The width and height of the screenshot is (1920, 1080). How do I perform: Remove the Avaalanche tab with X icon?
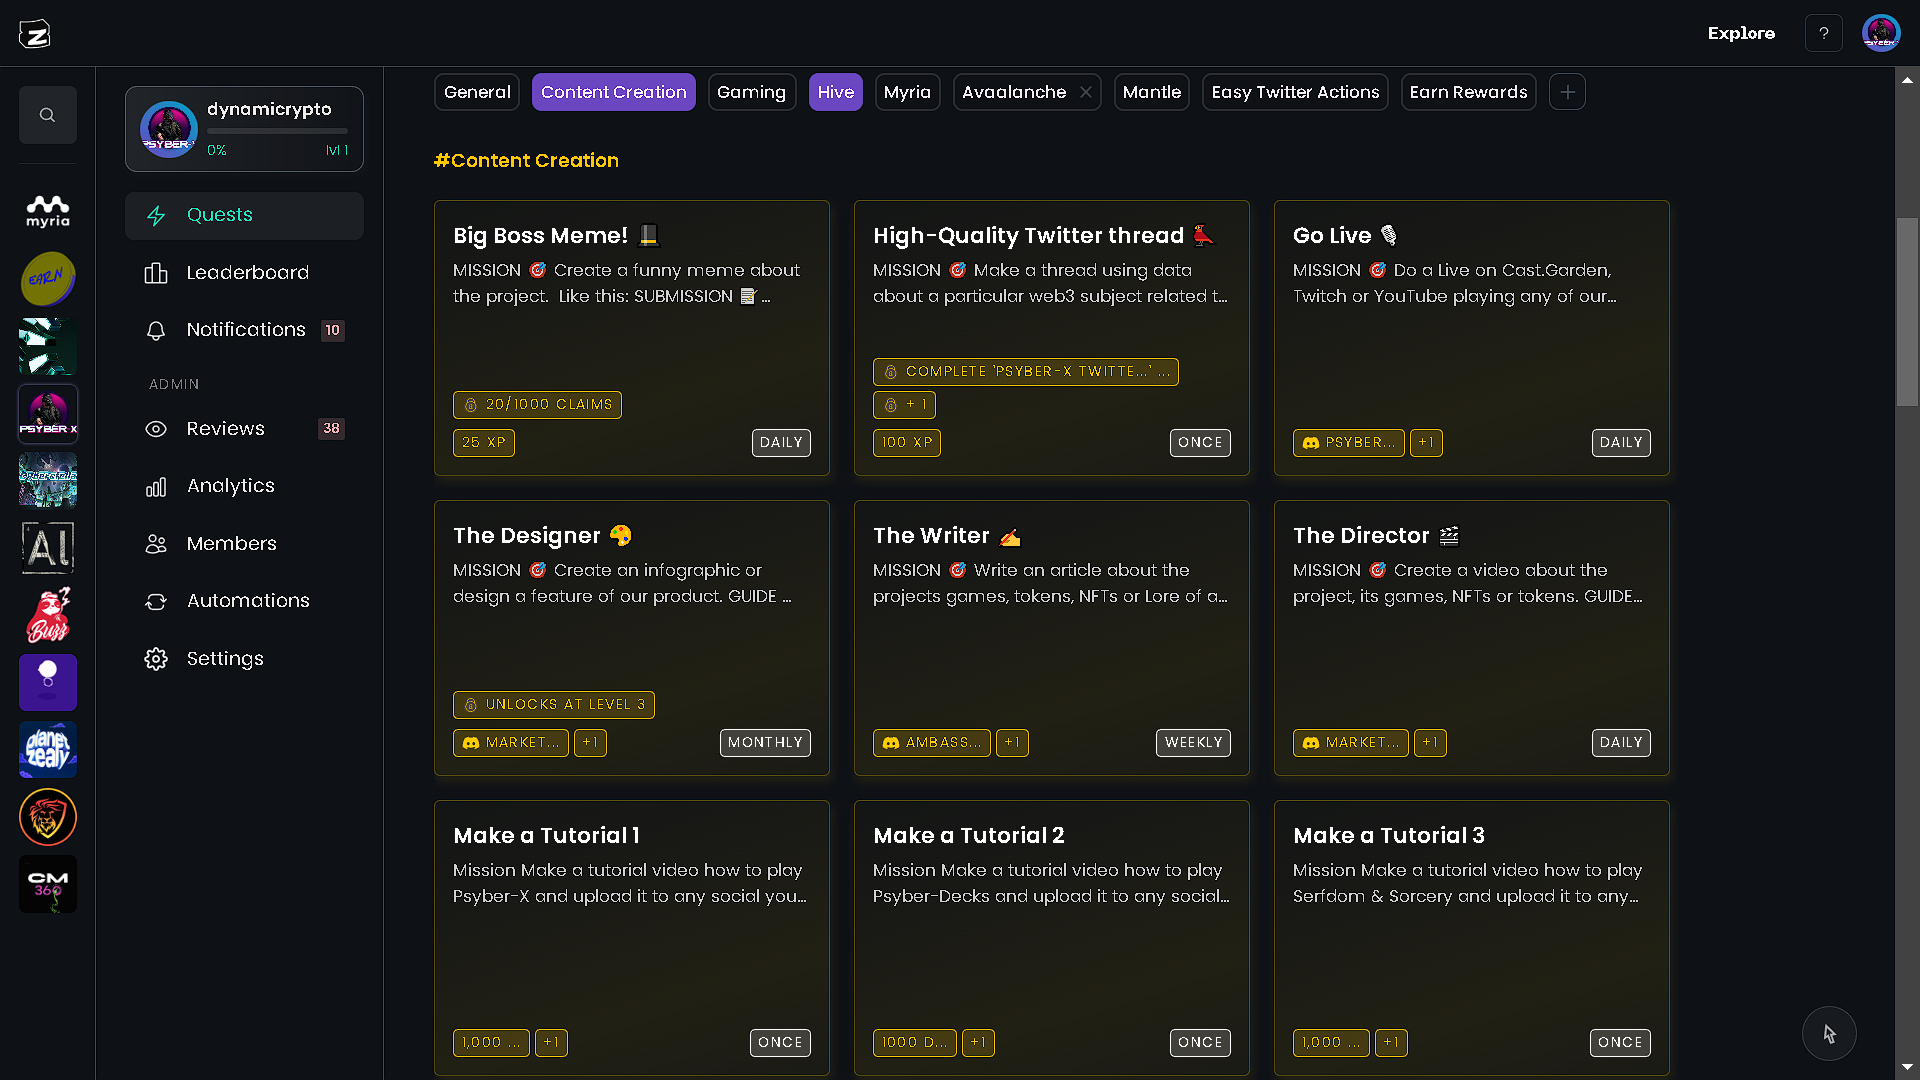tap(1086, 92)
